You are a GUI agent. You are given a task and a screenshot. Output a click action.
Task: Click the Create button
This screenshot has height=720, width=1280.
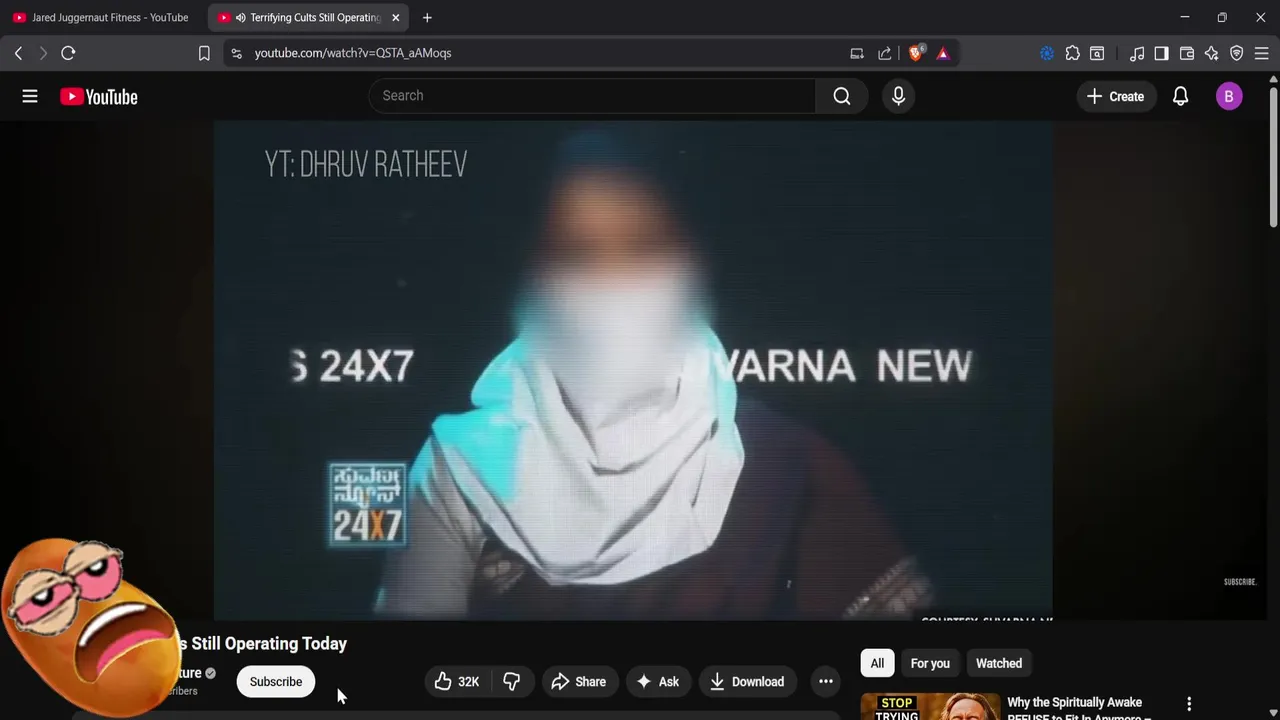[x=1115, y=96]
